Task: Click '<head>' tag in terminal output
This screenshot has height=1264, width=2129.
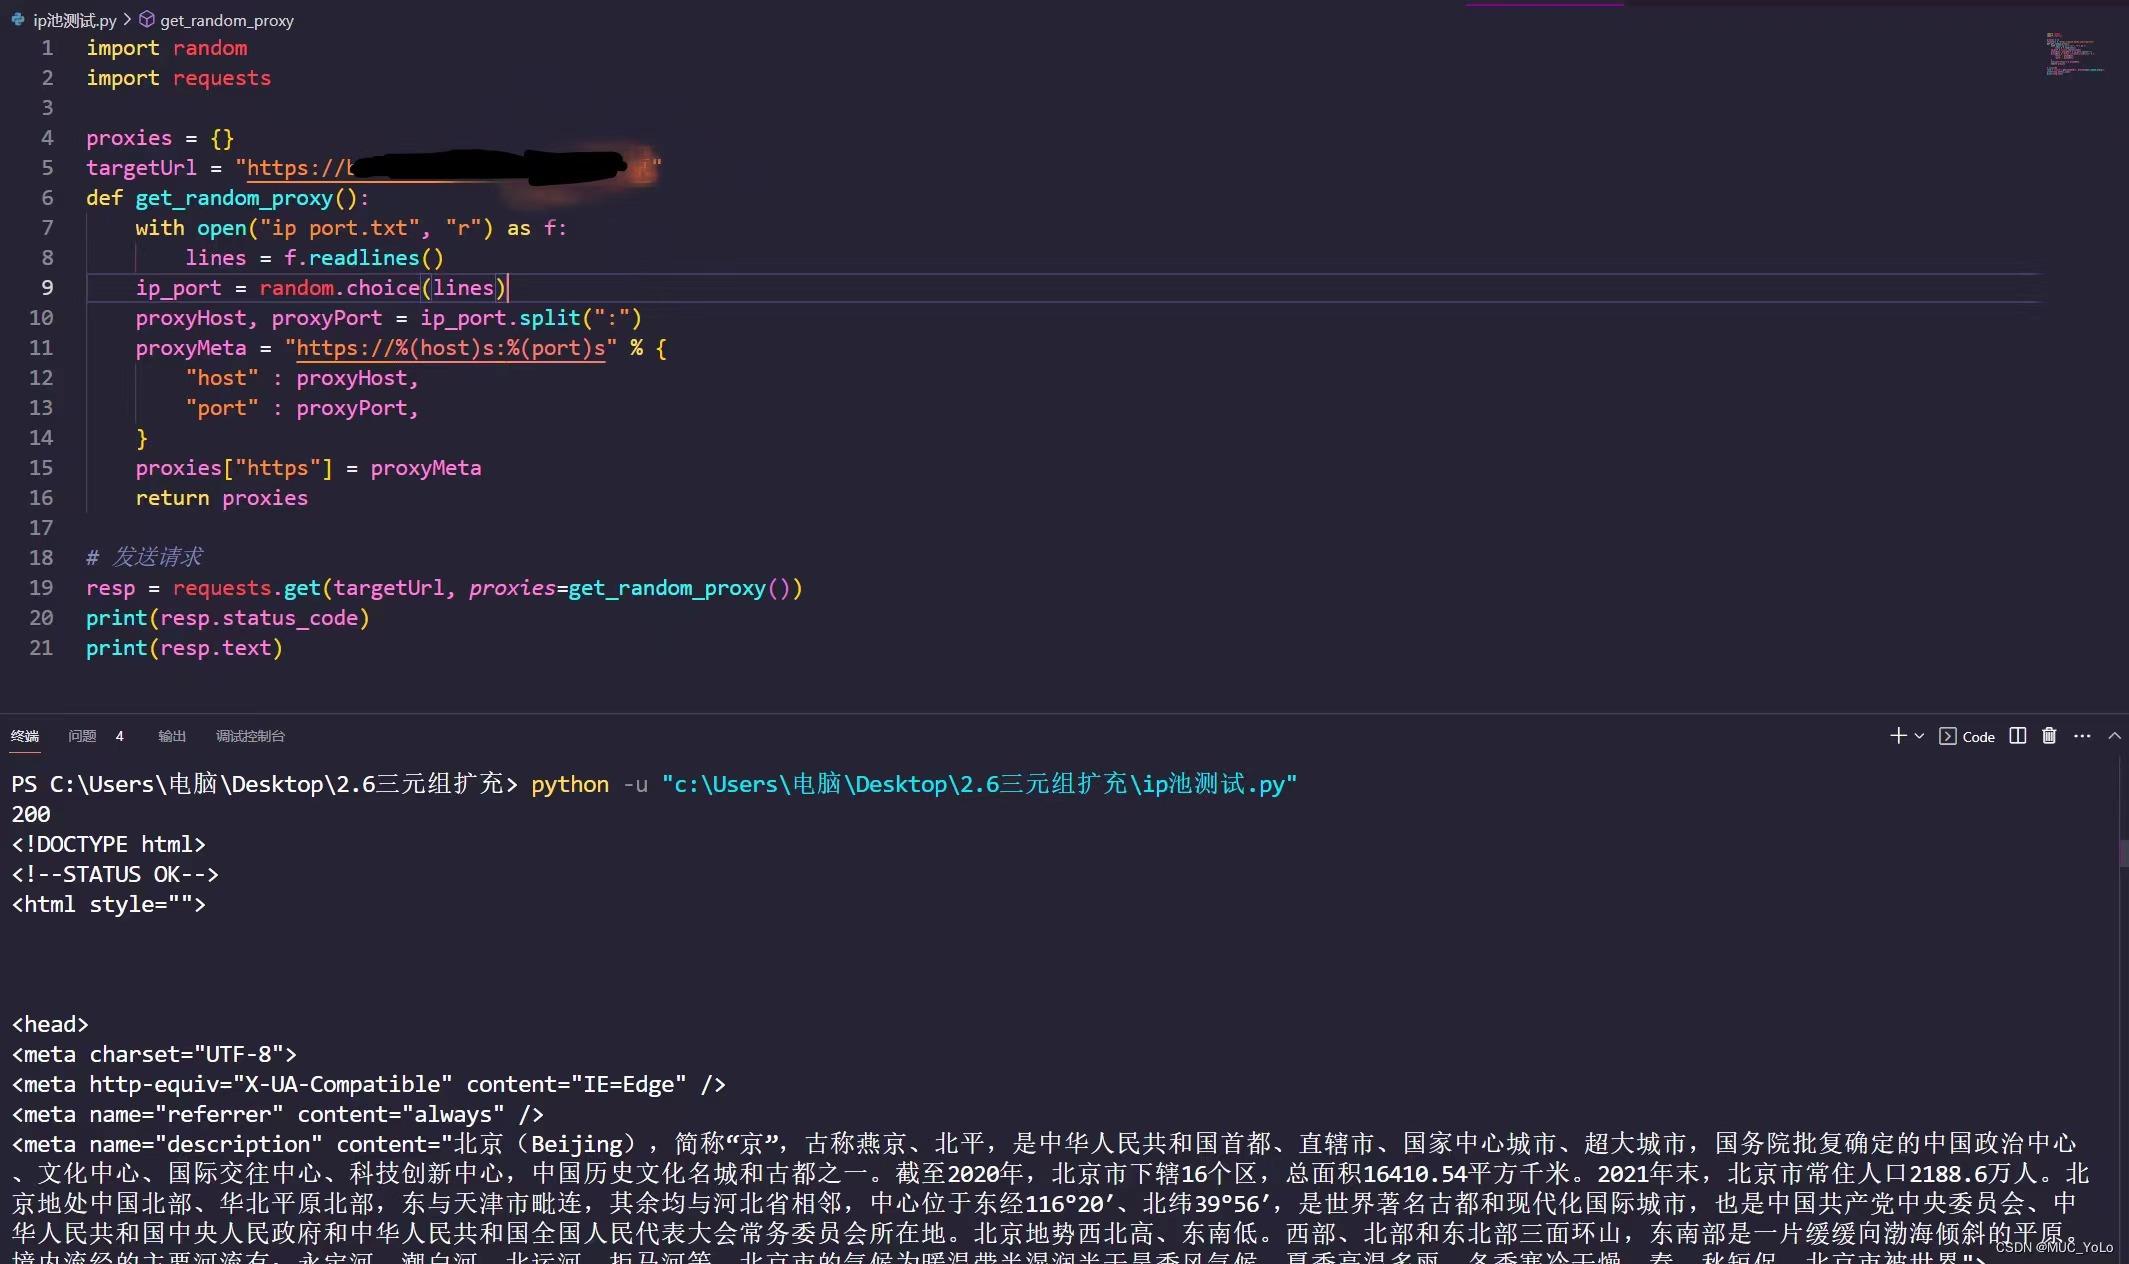Action: pos(50,1024)
